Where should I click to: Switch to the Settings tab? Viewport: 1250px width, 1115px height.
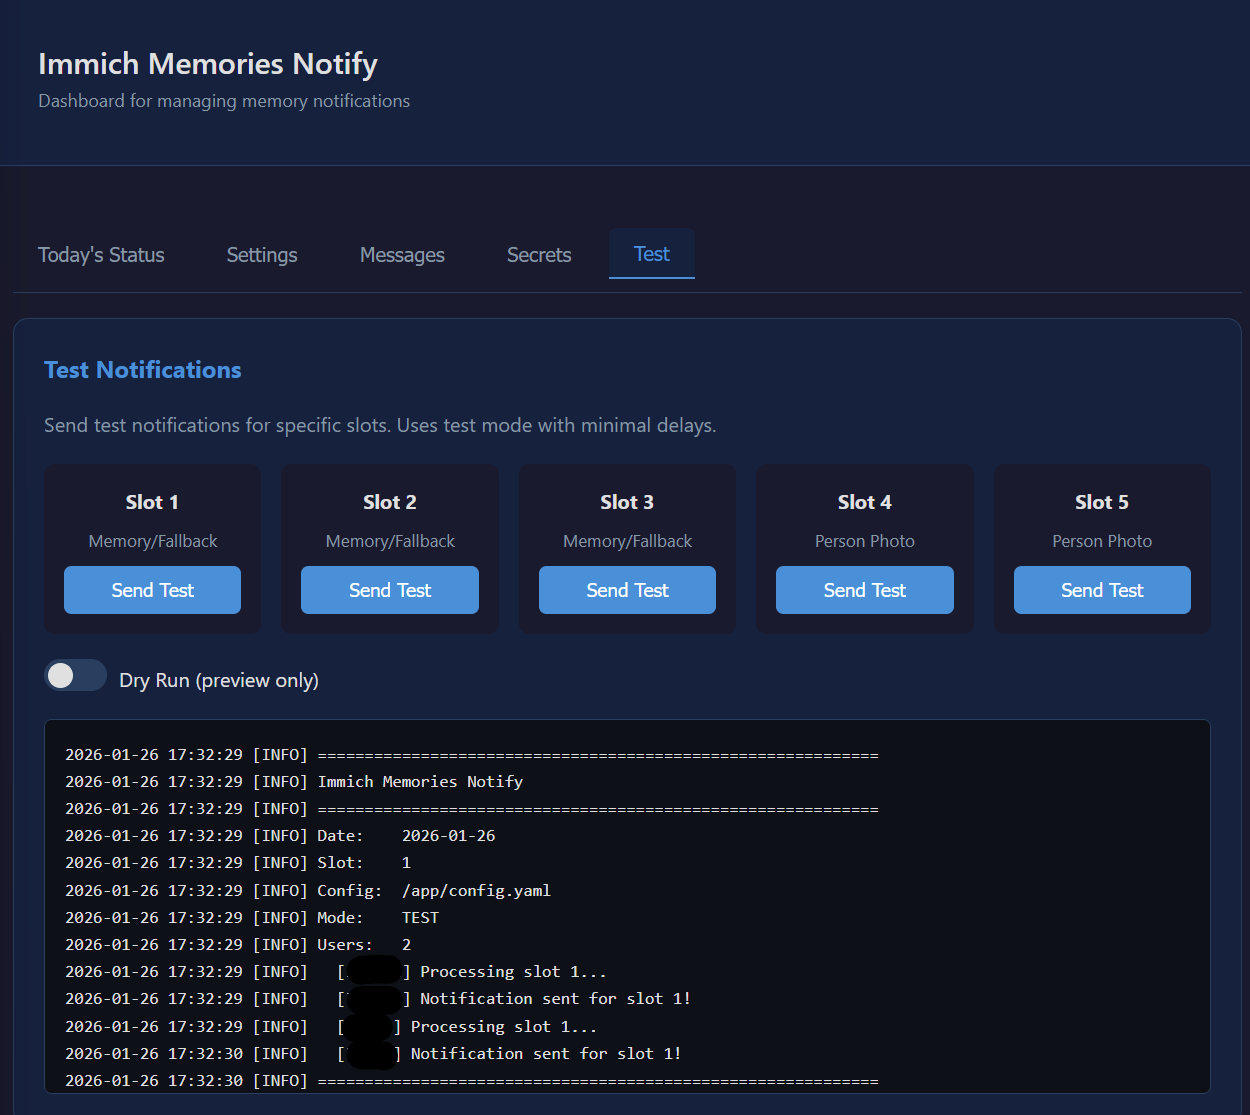pos(262,255)
